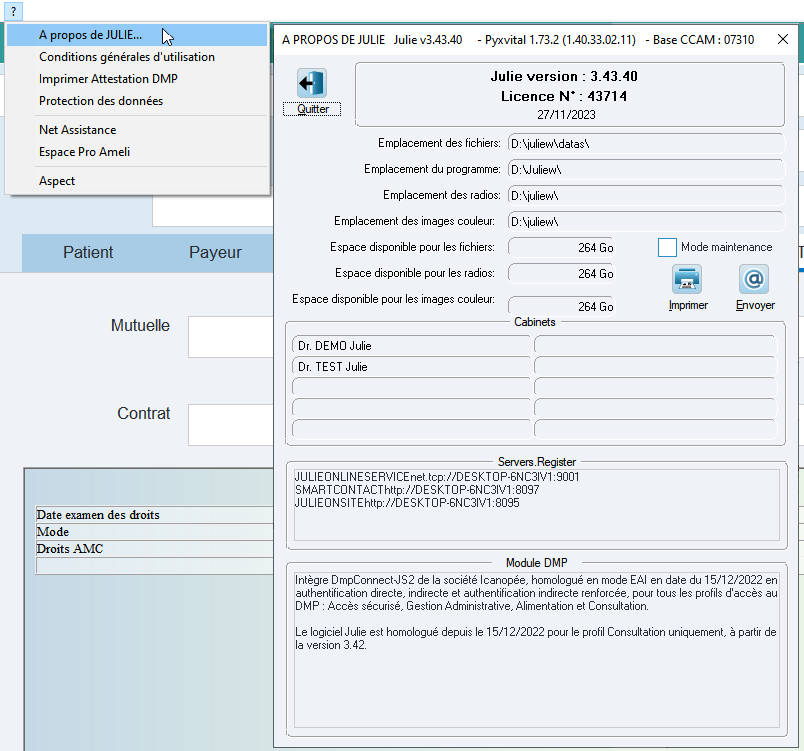Select Protection des données menu item
804x751 pixels.
(x=100, y=101)
